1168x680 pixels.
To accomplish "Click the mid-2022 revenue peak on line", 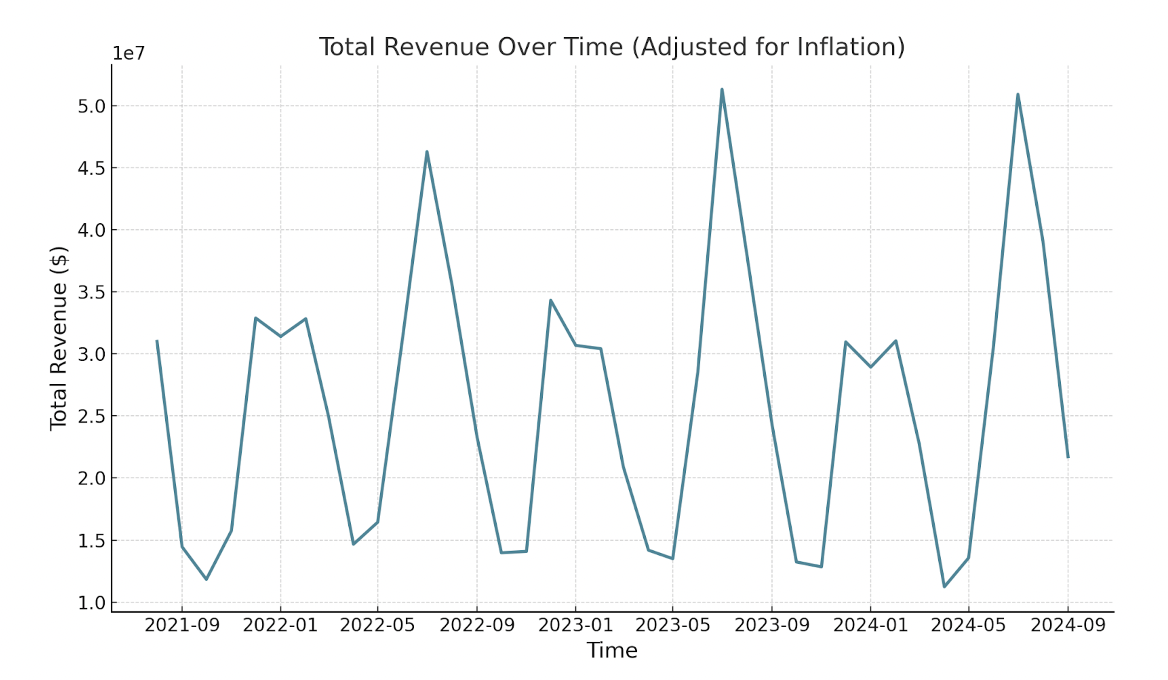I will point(427,152).
